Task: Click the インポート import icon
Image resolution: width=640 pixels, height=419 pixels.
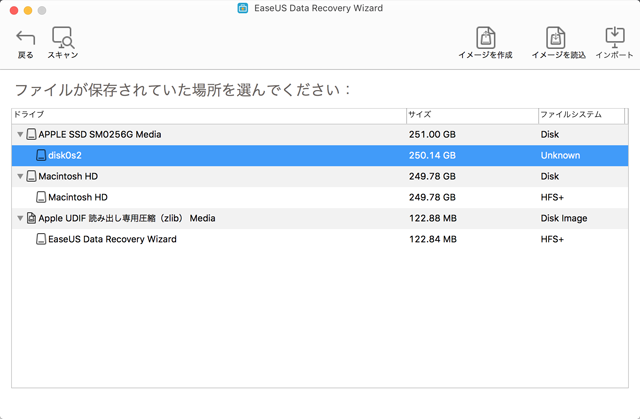Action: point(615,38)
